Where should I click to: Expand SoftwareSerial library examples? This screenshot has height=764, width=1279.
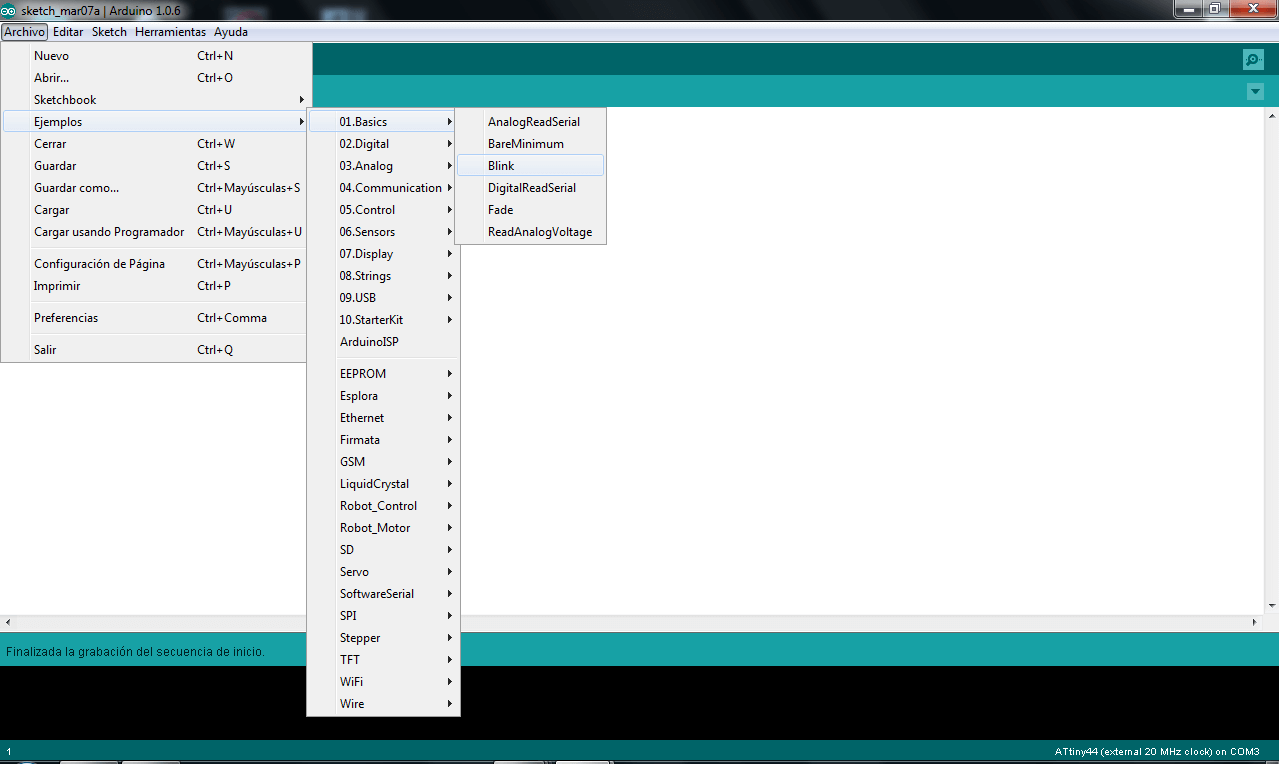point(383,594)
